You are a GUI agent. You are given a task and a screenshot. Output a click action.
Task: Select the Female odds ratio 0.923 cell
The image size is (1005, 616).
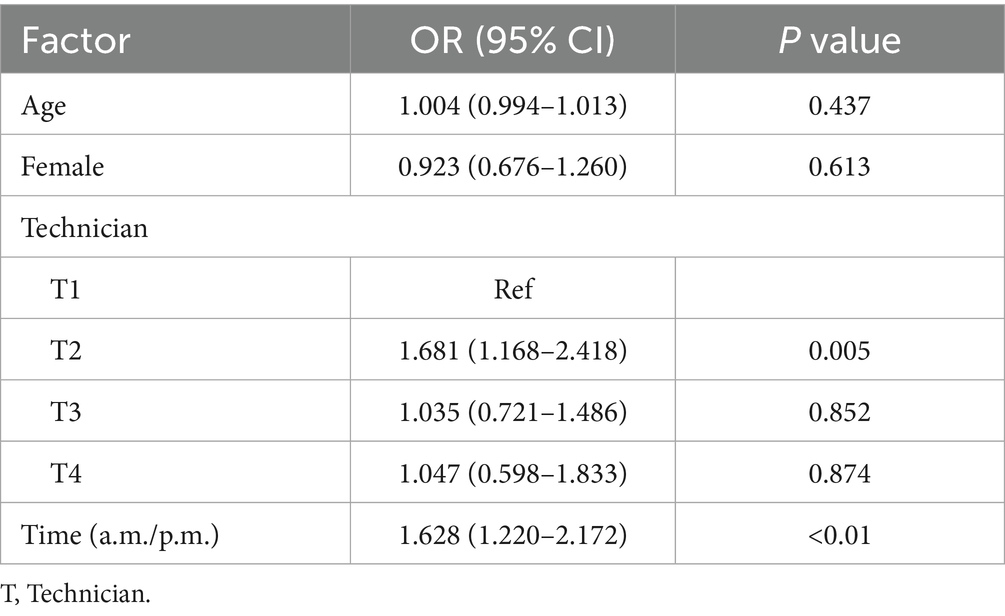[x=512, y=166]
